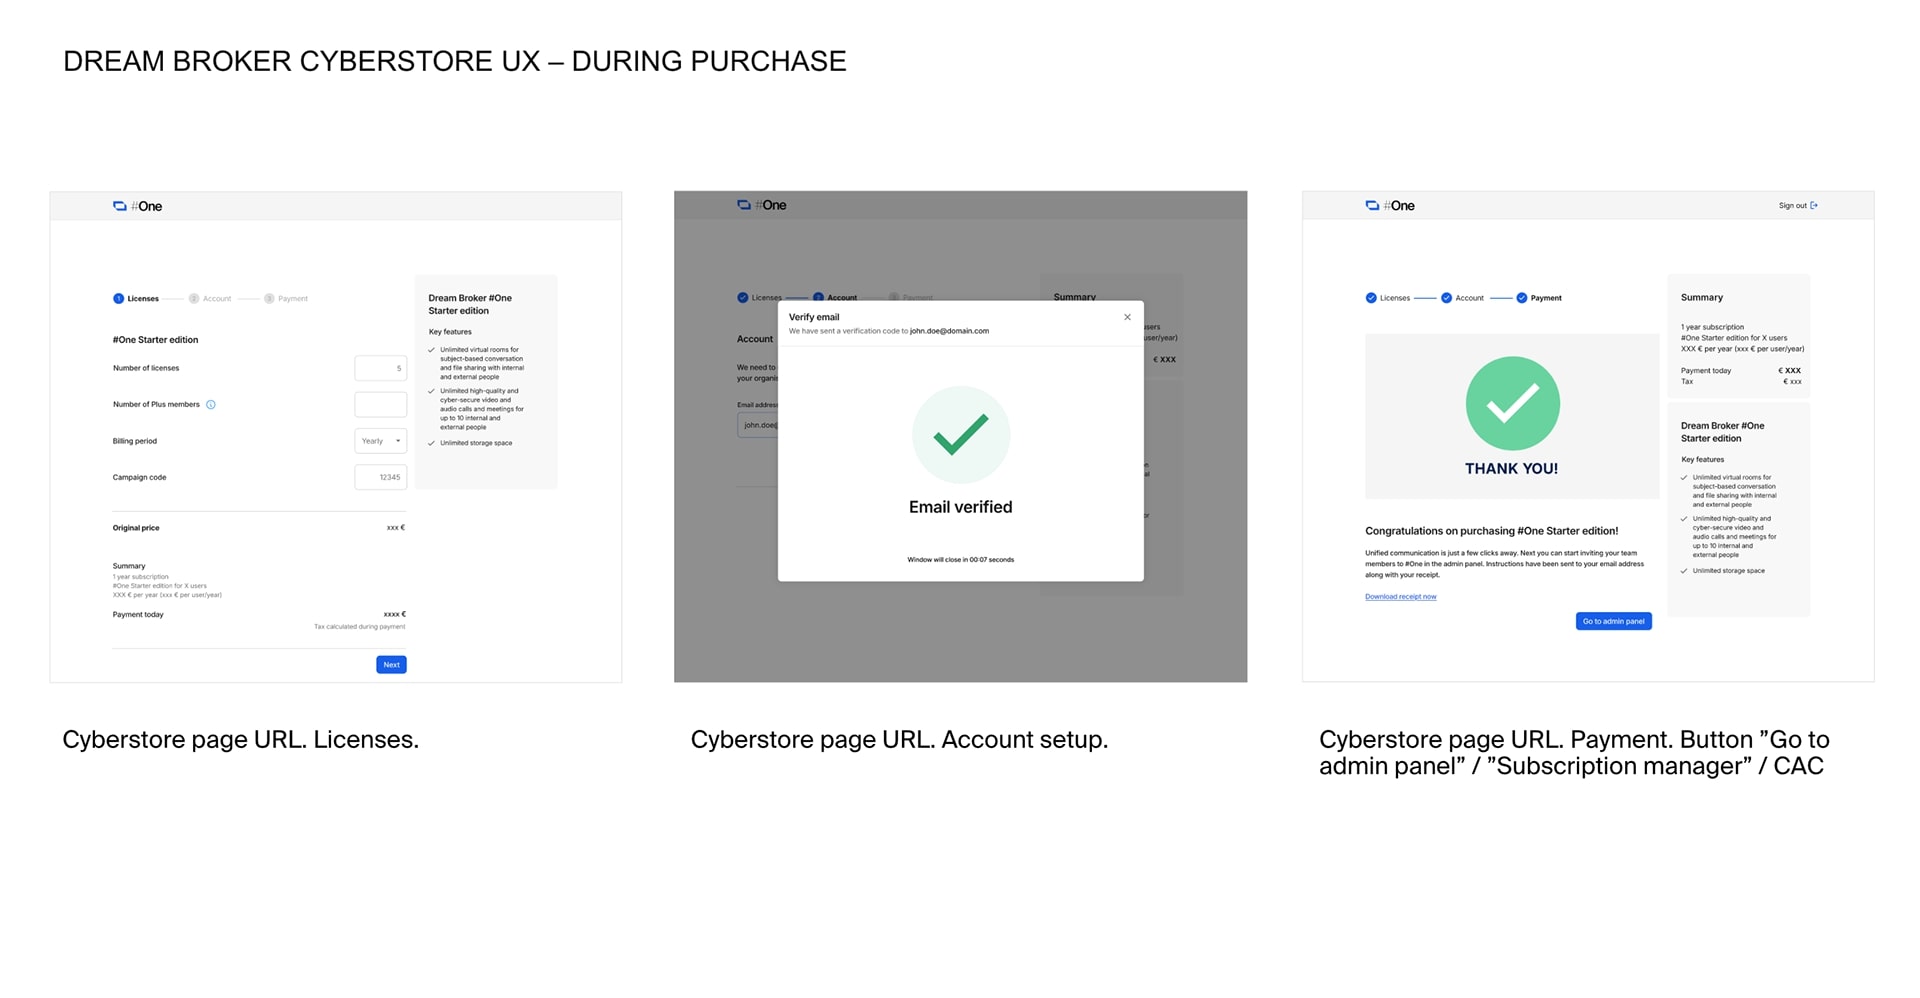Click 'Tax calculated during payment' note
Viewport: 1920px width, 998px height.
(359, 627)
